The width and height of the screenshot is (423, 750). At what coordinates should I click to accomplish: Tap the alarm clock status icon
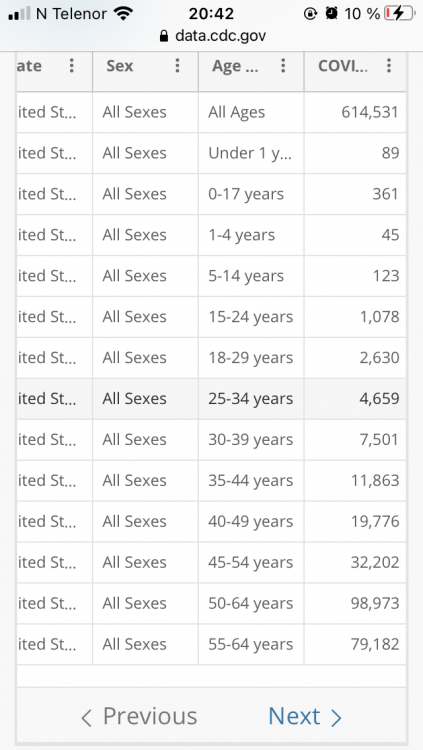[x=331, y=14]
